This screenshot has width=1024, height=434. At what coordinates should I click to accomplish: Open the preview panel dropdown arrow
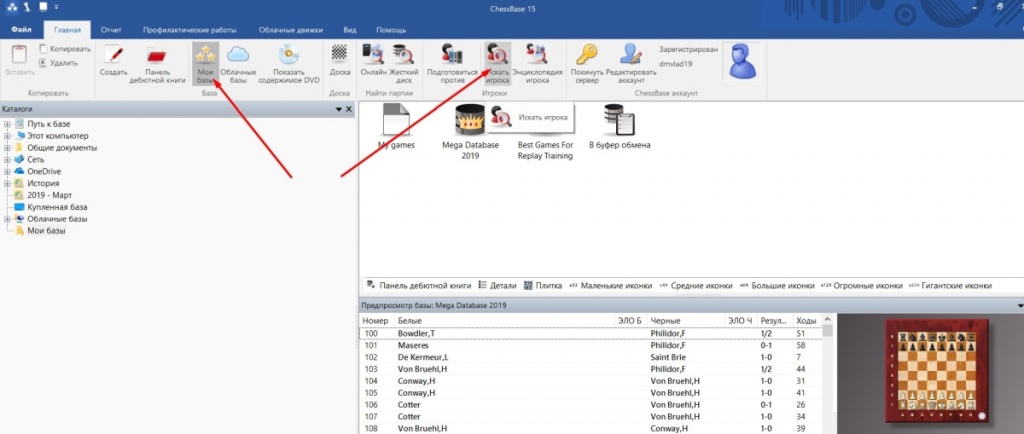tap(1020, 305)
